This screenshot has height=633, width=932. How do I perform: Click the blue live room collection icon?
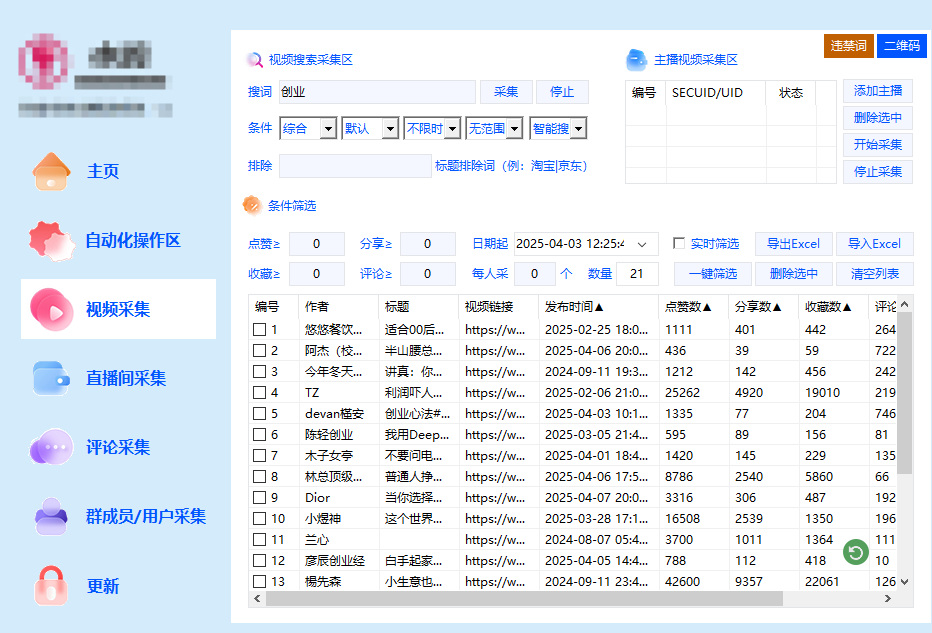click(x=51, y=378)
